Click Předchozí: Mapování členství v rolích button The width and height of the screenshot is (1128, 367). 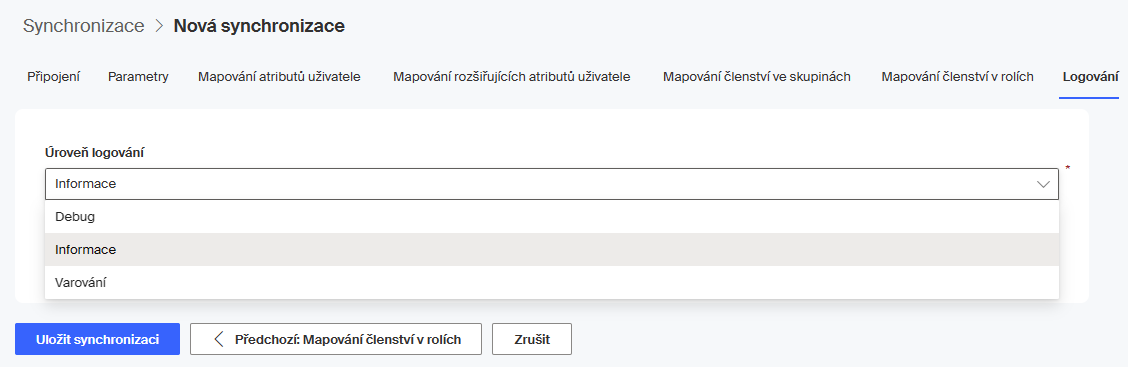[336, 339]
